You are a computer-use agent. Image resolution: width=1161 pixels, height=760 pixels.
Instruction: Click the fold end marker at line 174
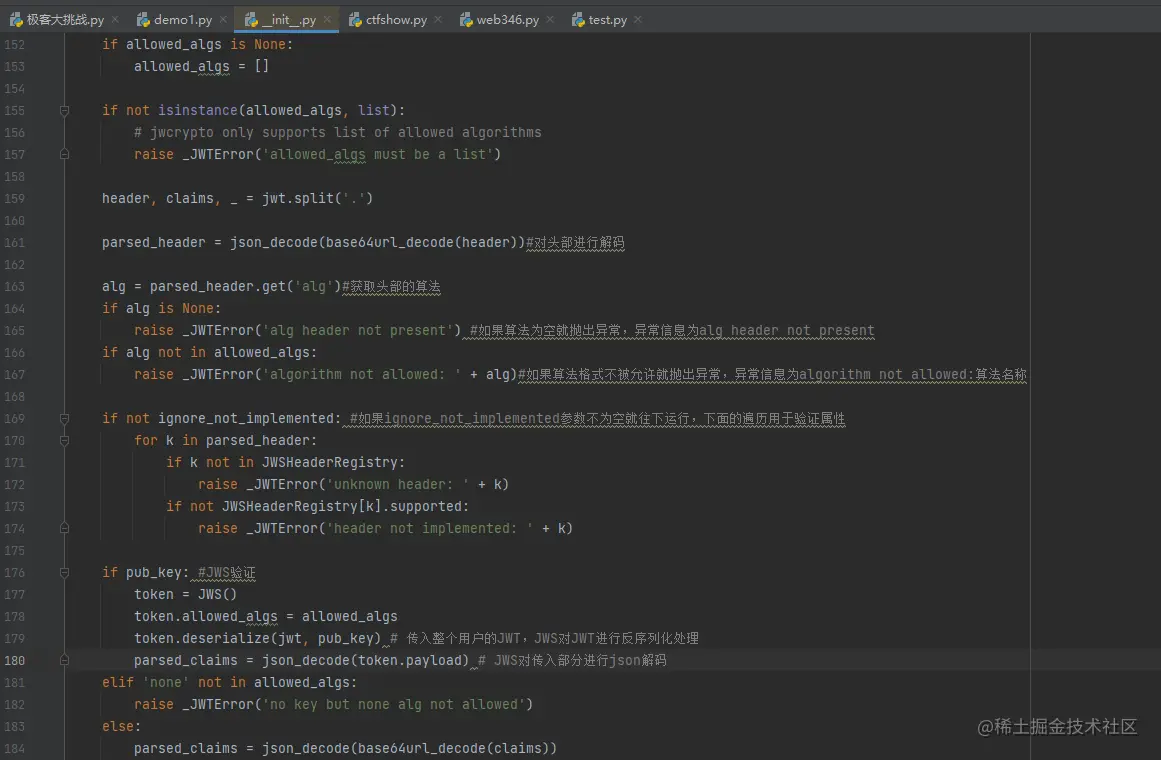coord(64,528)
